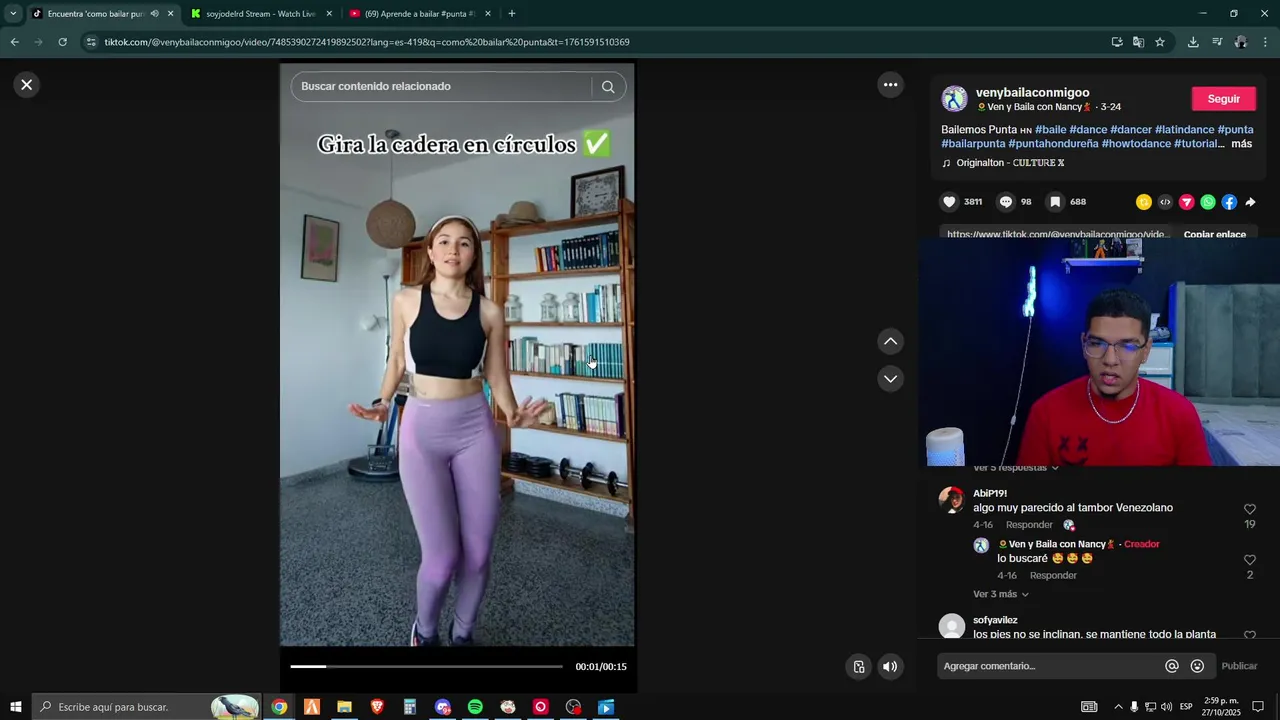Open the #puntahondureña hashtag
The height and width of the screenshot is (720, 1280).
coord(1053,144)
